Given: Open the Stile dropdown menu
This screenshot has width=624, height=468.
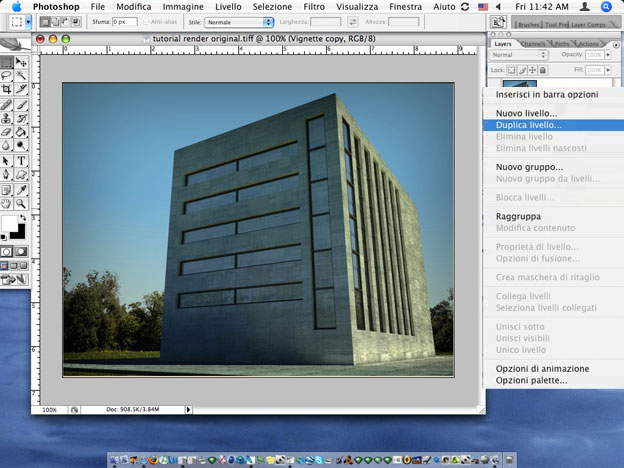Looking at the screenshot, I should pyautogui.click(x=238, y=21).
